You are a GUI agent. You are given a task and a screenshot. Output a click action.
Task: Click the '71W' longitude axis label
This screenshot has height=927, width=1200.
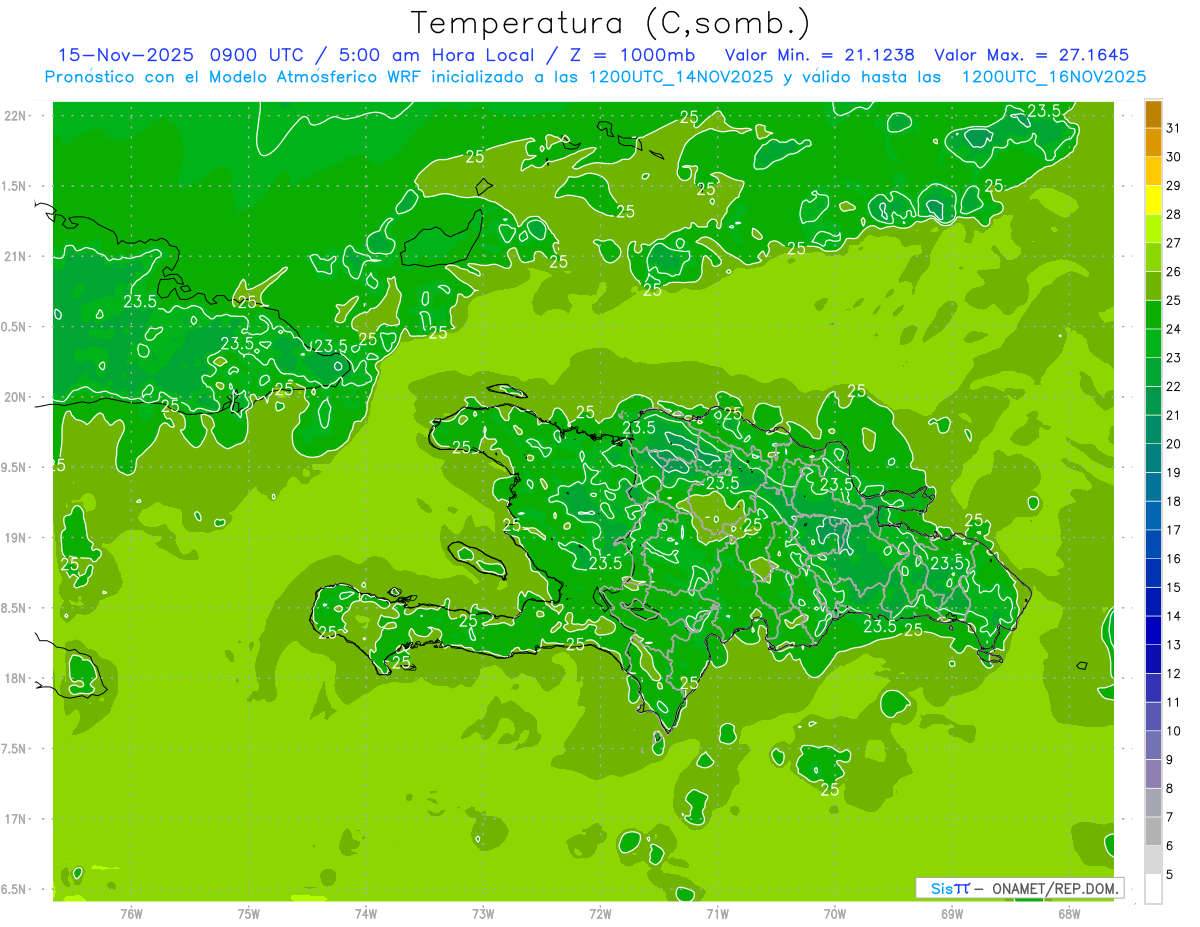717,913
